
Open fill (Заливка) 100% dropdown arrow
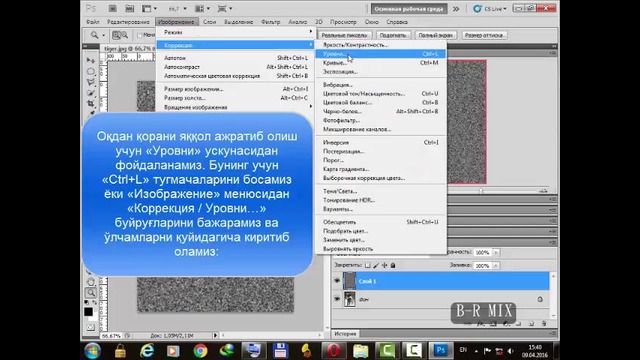click(x=496, y=266)
